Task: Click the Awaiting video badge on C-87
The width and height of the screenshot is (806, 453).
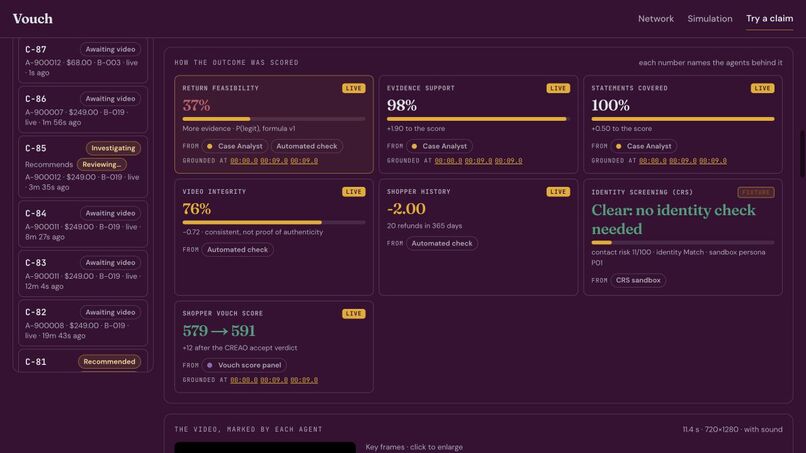Action: click(110, 49)
